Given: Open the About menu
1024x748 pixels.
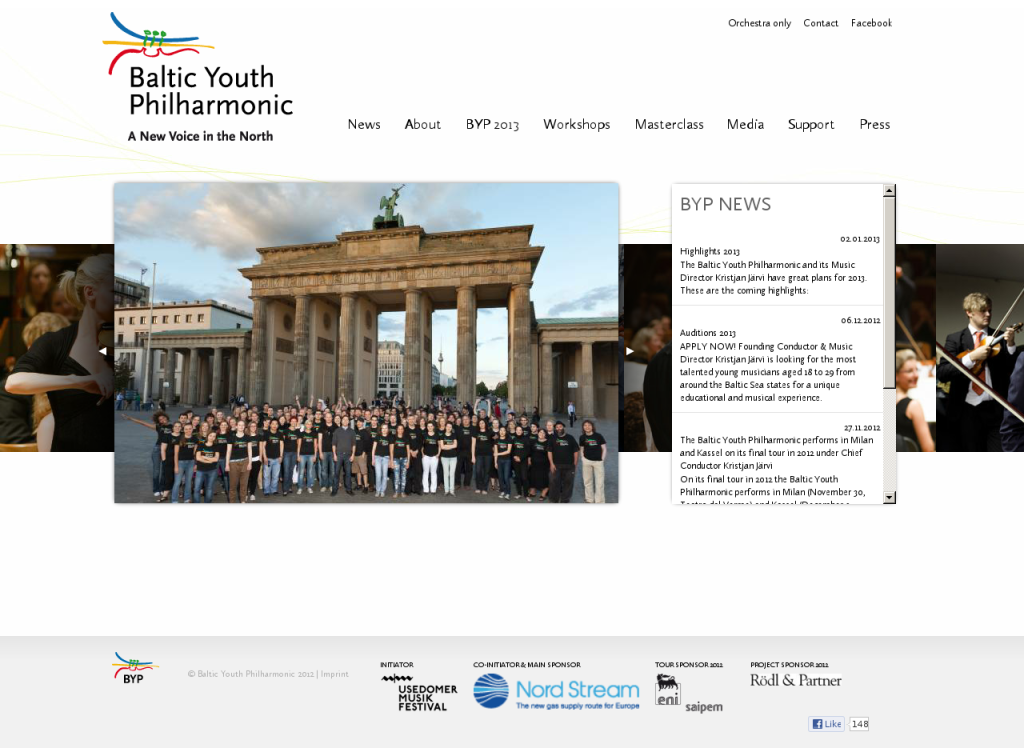Looking at the screenshot, I should 423,124.
